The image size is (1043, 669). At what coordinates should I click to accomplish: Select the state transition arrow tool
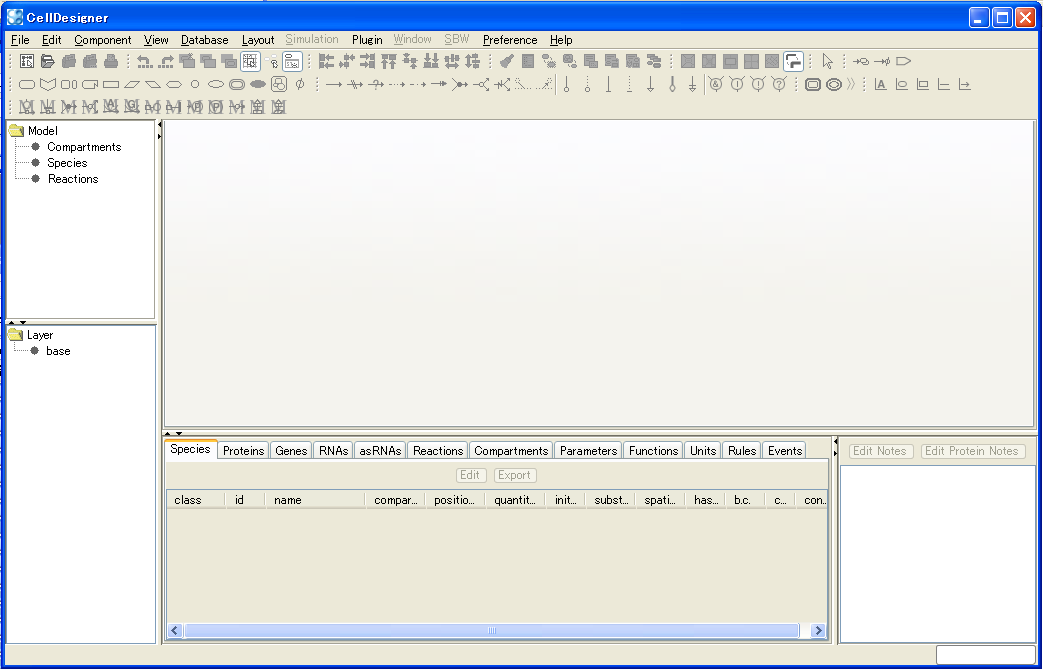[334, 84]
